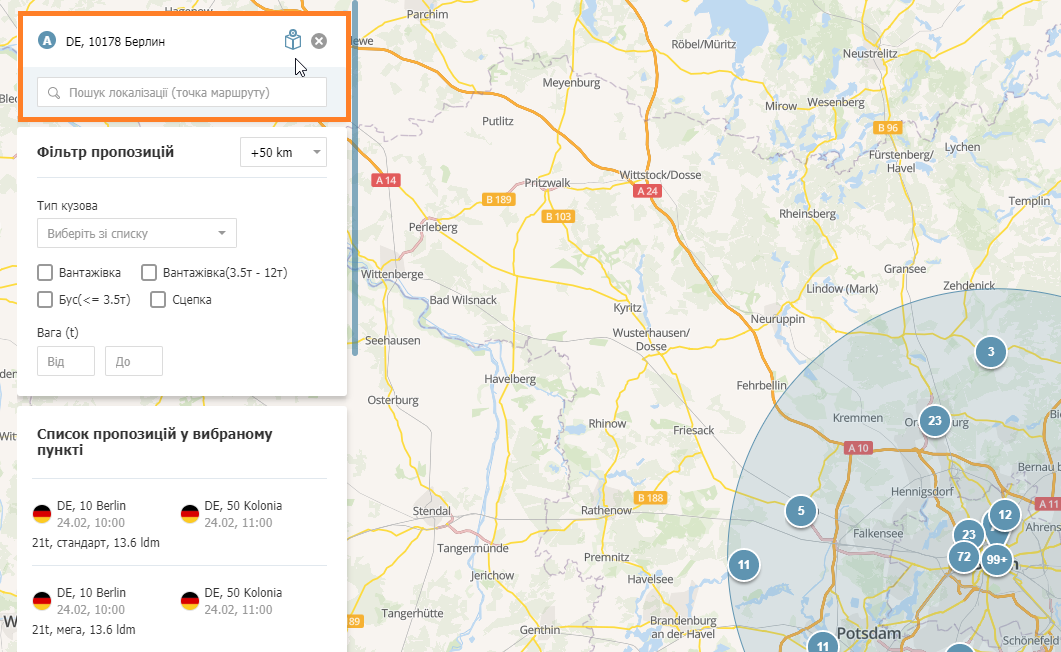Open the 21t, стандарт, 13.6 ldm offer
Image resolution: width=1061 pixels, height=652 pixels.
pos(179,523)
